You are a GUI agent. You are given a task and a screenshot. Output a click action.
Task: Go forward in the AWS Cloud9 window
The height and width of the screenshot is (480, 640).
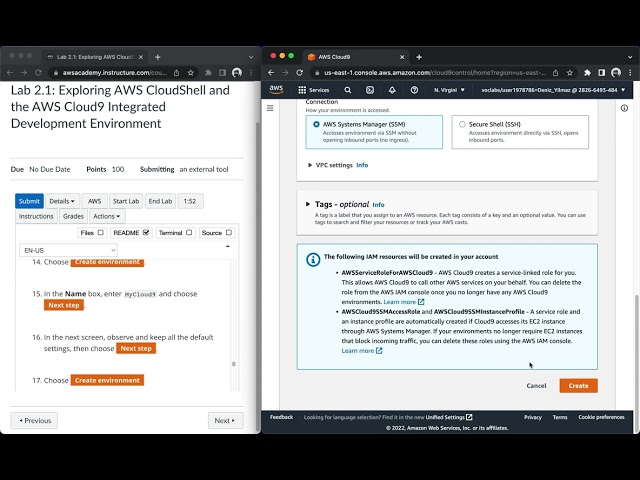pyautogui.click(x=285, y=73)
